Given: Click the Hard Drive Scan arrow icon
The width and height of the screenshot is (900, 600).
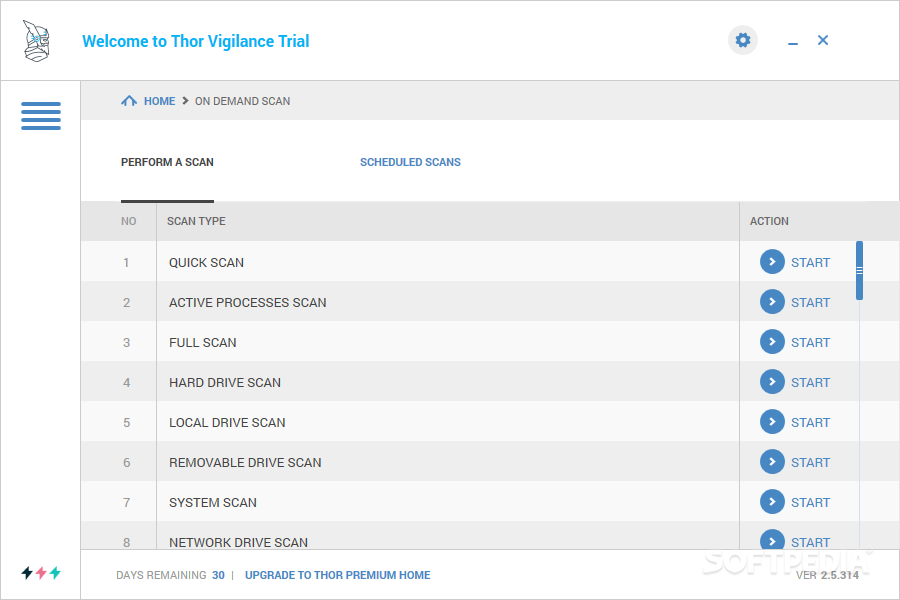Looking at the screenshot, I should tap(772, 382).
